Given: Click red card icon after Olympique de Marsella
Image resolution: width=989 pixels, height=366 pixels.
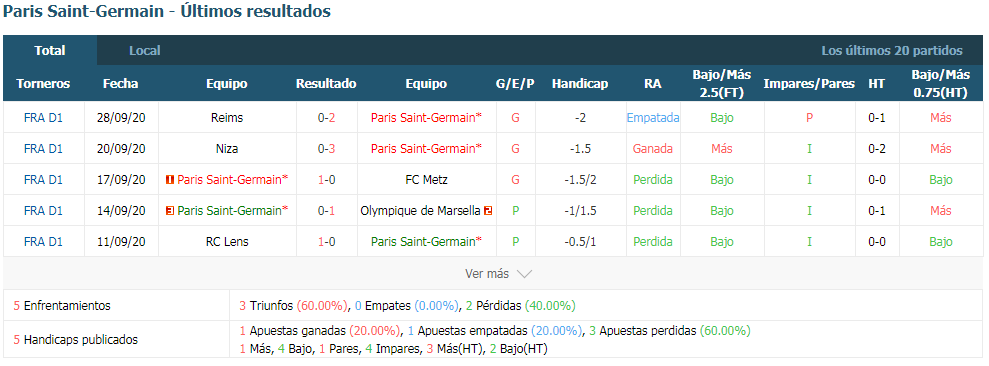Looking at the screenshot, I should coord(488,211).
